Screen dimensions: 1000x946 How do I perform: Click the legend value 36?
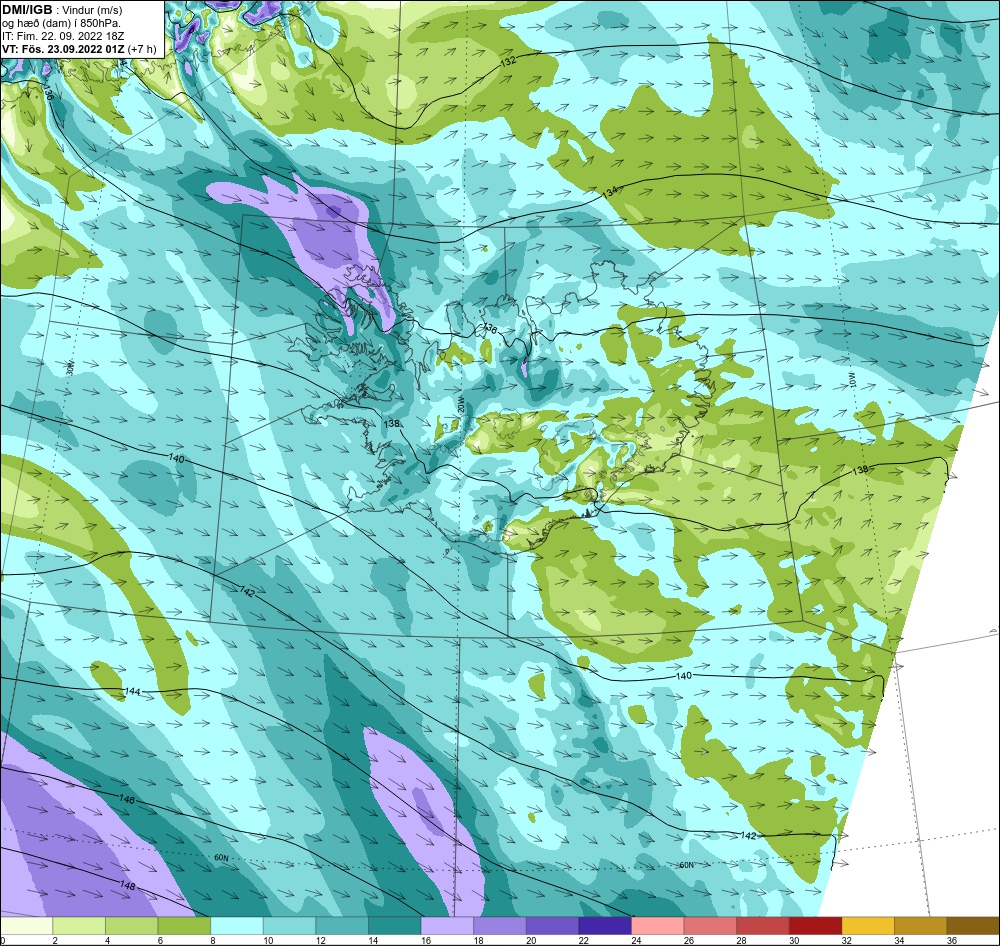pyautogui.click(x=952, y=940)
